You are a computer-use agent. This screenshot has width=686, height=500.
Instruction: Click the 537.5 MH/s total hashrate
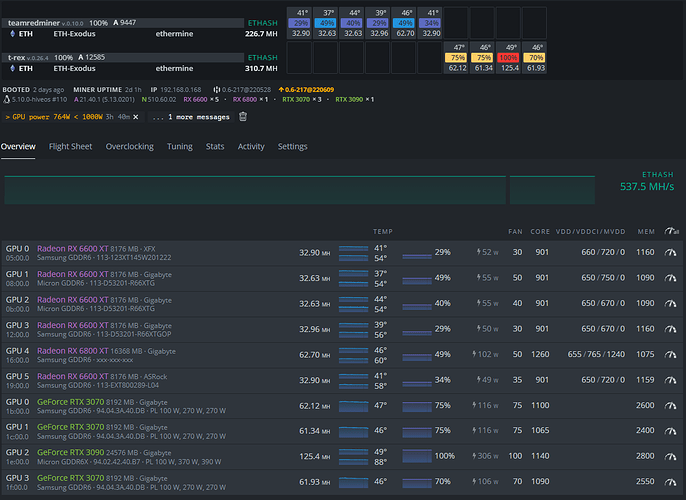coord(647,187)
